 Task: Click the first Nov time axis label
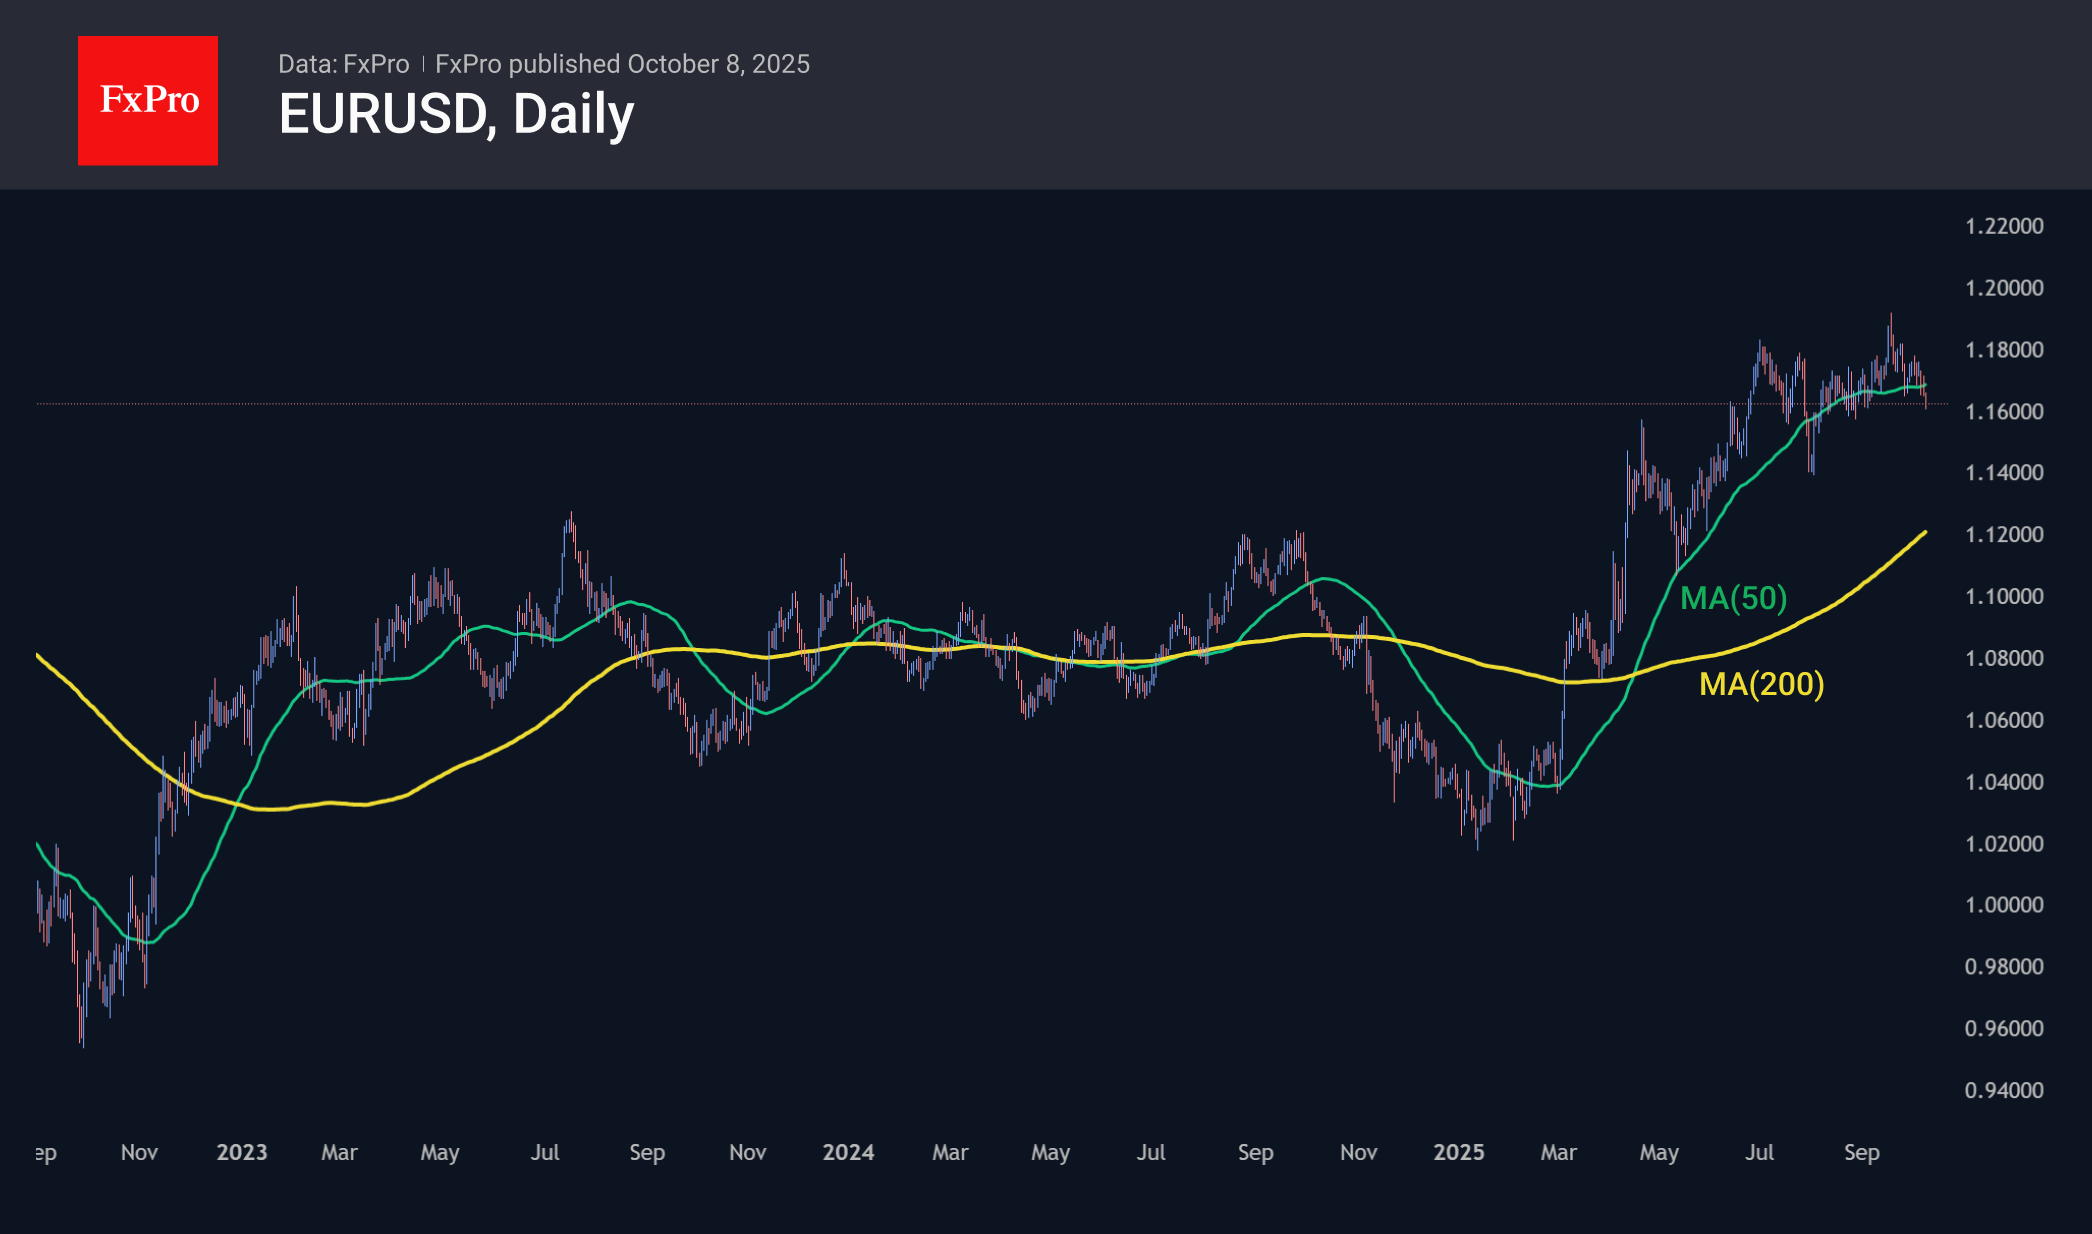[139, 1152]
